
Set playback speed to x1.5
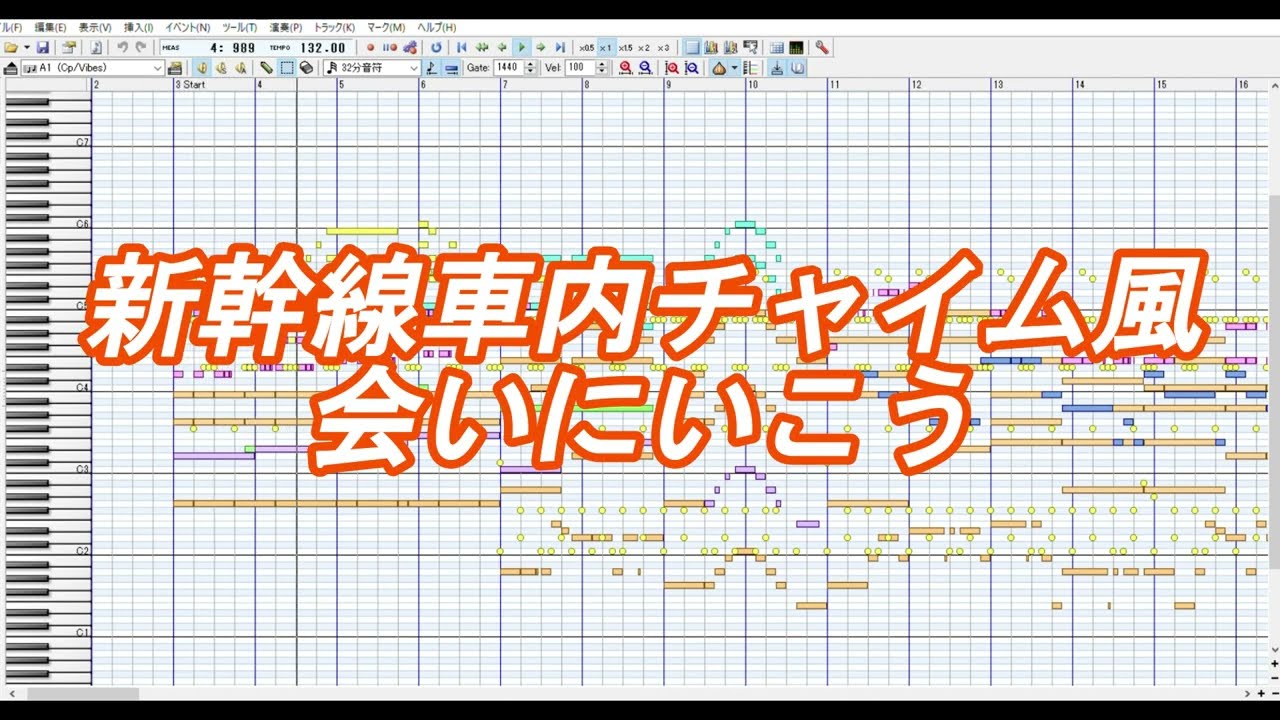[x=625, y=47]
